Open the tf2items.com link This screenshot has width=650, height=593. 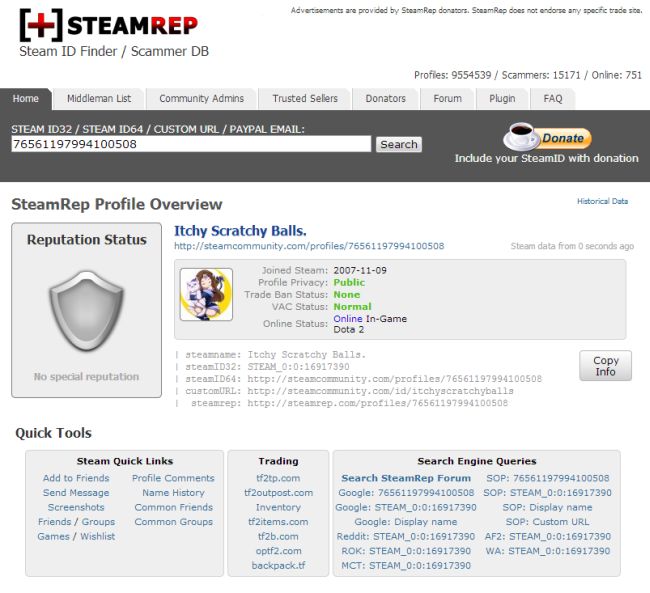(x=278, y=522)
